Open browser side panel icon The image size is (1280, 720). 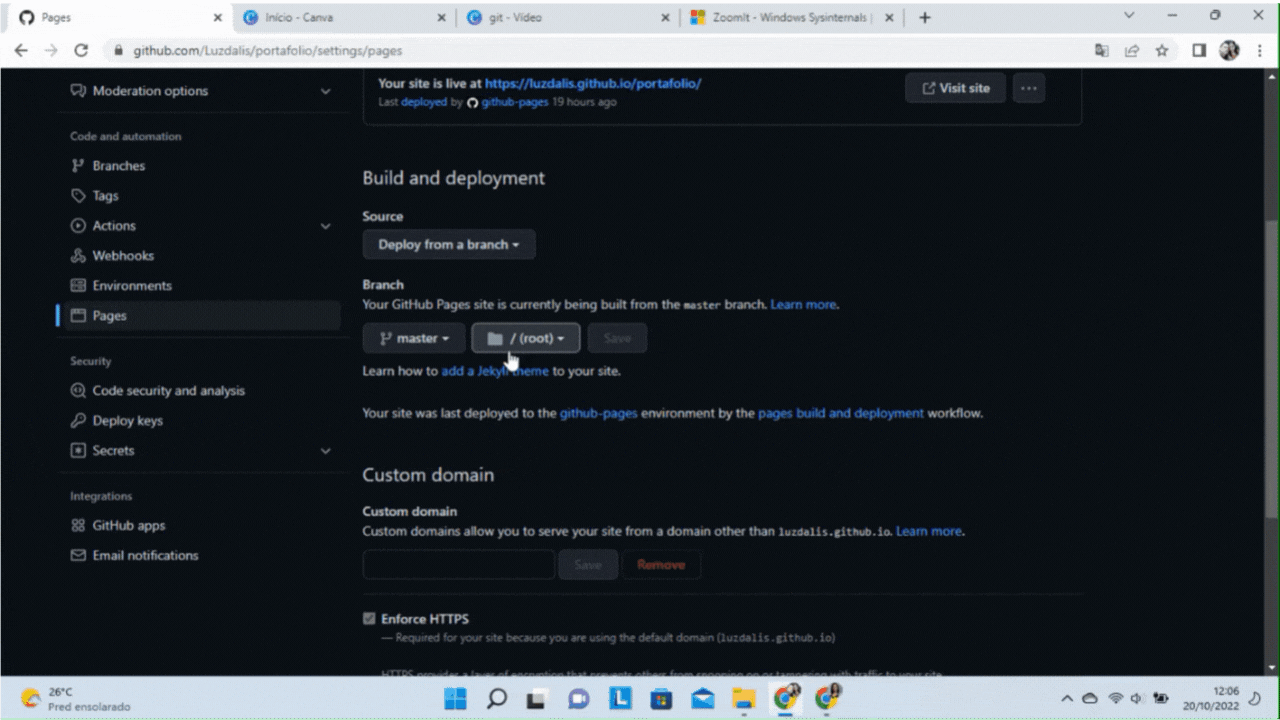point(1199,50)
